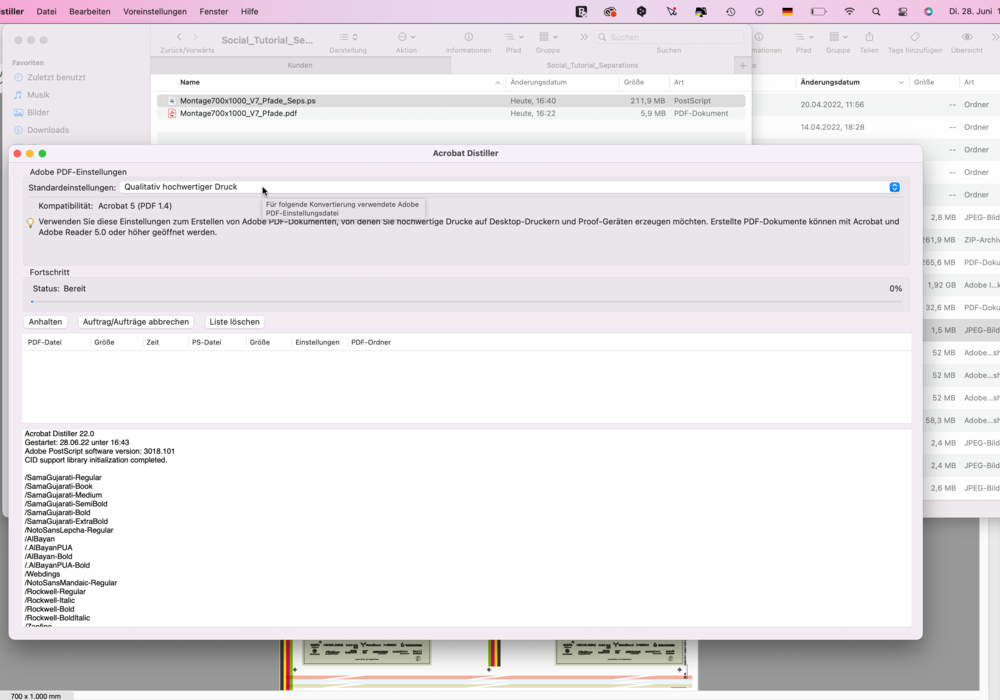
Task: Open the Darstellung view switcher in Finder
Action: pos(348,37)
